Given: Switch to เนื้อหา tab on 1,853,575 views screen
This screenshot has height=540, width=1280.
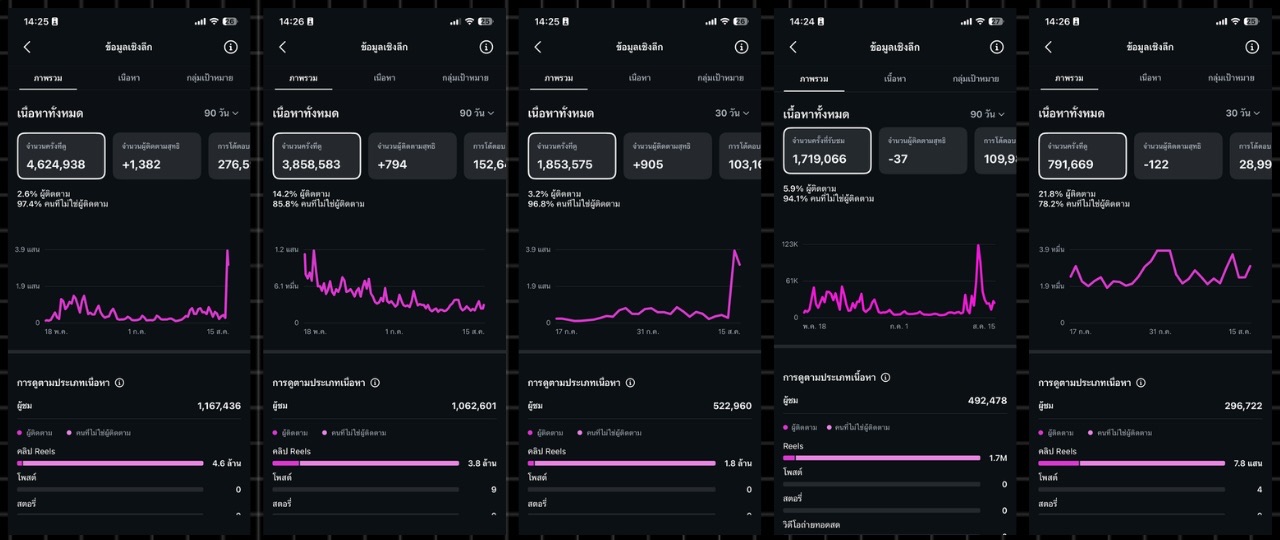Looking at the screenshot, I should point(640,77).
